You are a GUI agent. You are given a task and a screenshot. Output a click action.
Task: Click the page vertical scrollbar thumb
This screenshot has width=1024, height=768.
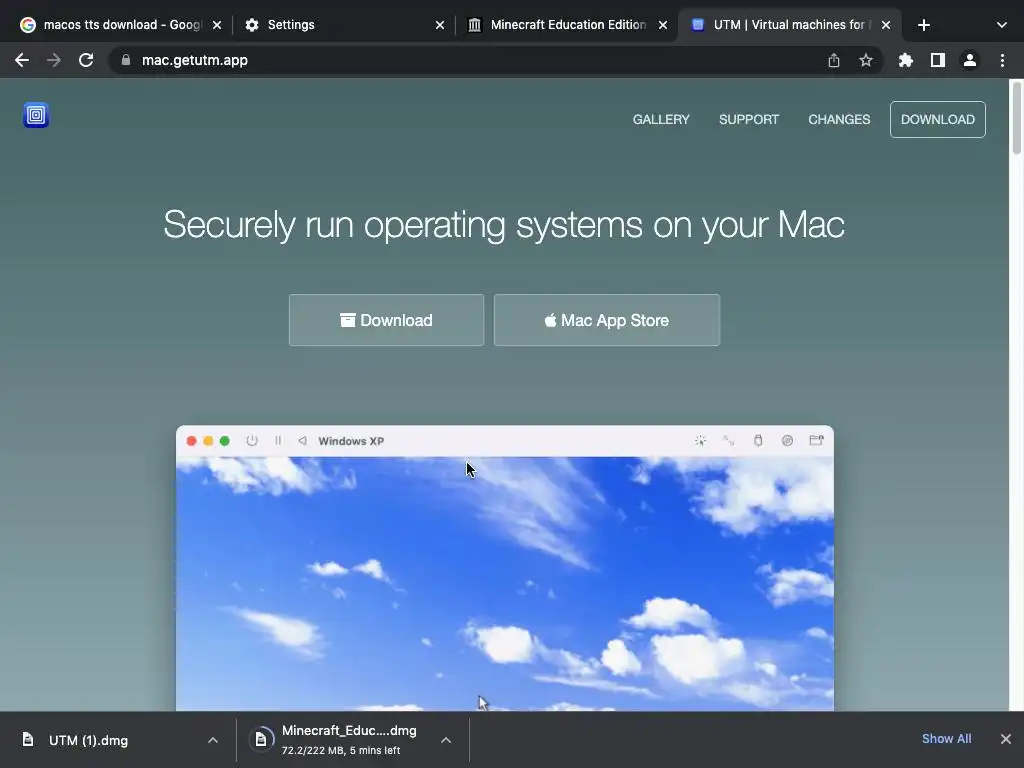pos(1016,118)
